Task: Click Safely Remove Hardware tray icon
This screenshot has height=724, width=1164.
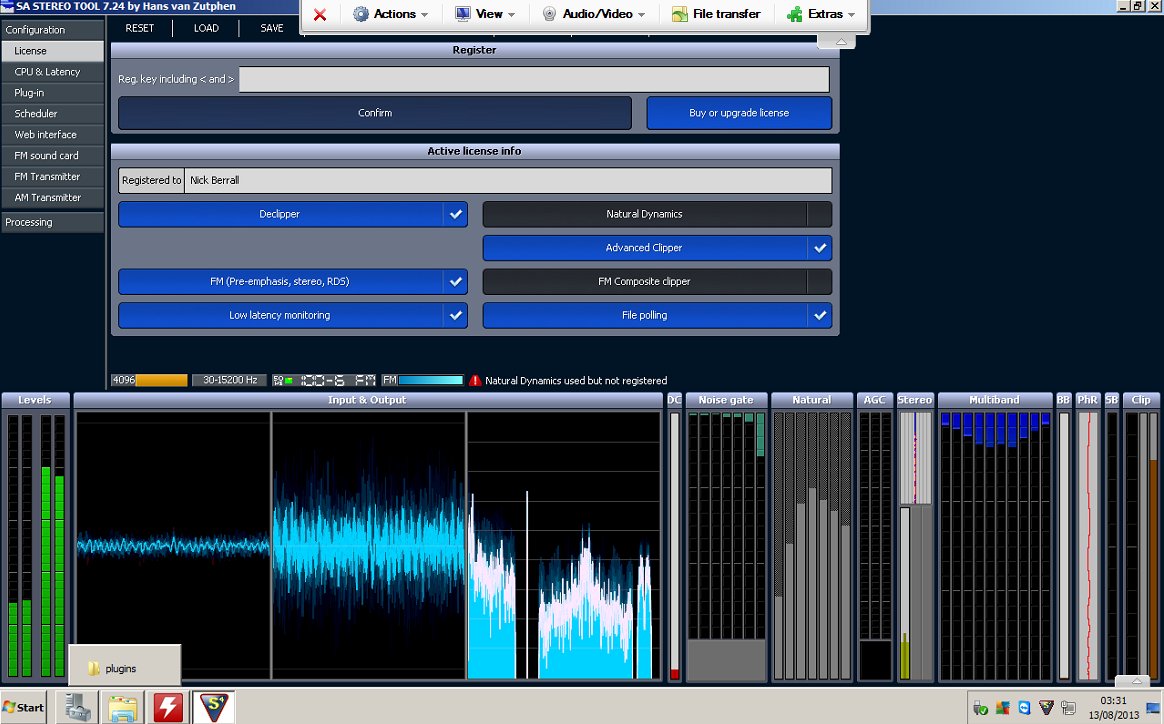Action: click(x=980, y=708)
